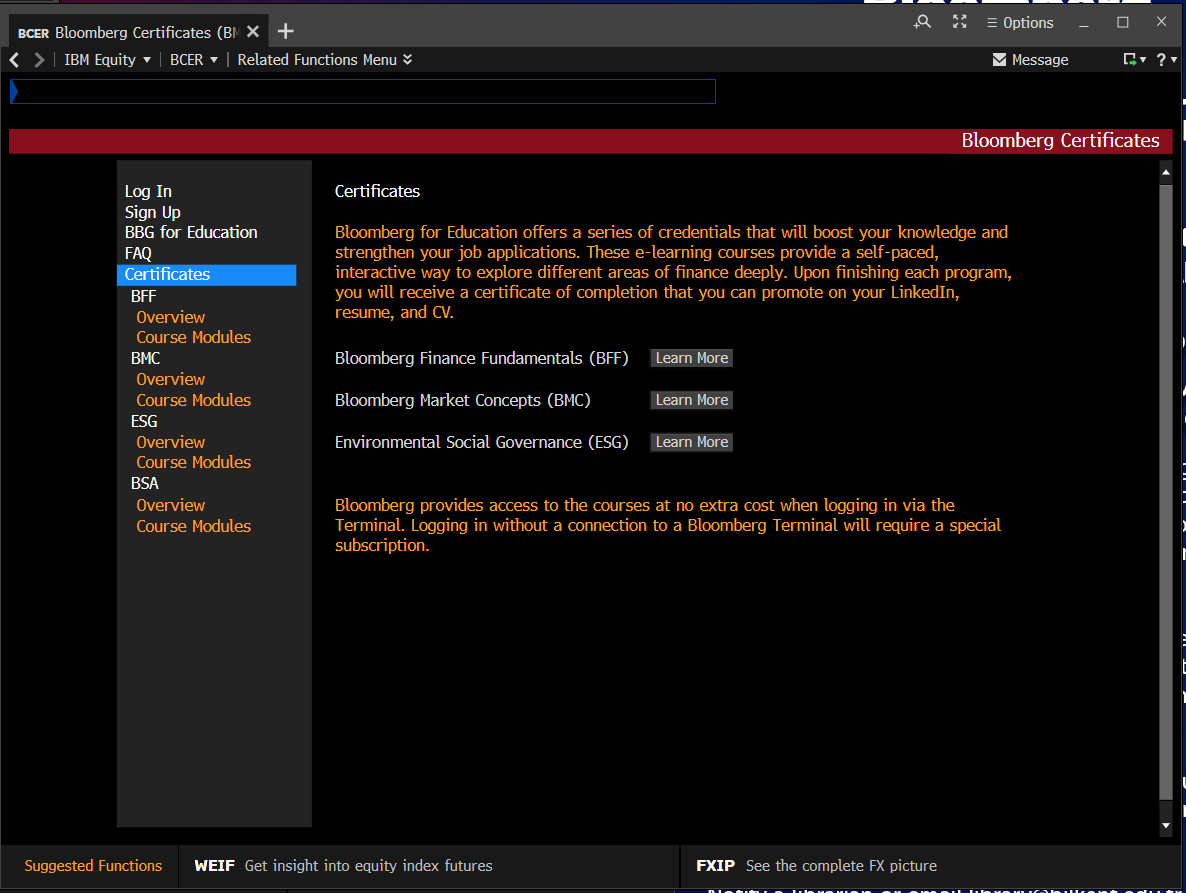This screenshot has height=893, width=1186.
Task: Click the Bloomberg Finance Fundamentals (BFF) text
Action: tap(482, 358)
